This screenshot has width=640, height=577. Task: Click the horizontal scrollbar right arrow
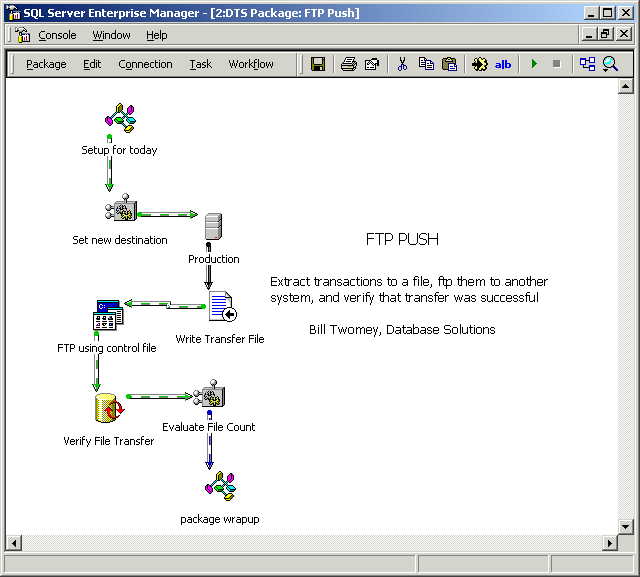(610, 543)
